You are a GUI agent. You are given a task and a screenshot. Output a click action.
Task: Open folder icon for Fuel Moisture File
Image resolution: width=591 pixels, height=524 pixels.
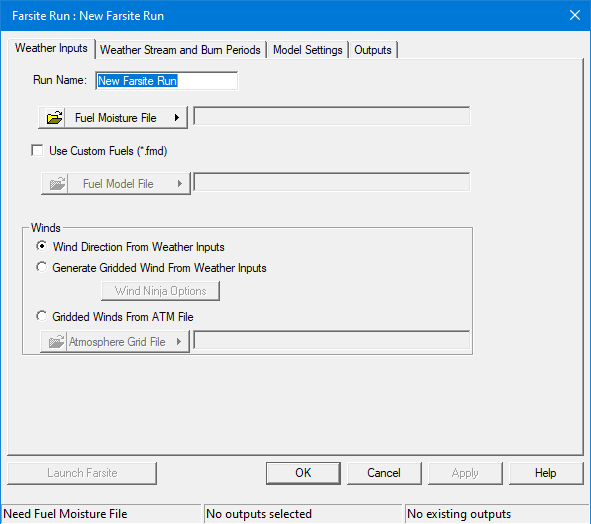coord(54,118)
